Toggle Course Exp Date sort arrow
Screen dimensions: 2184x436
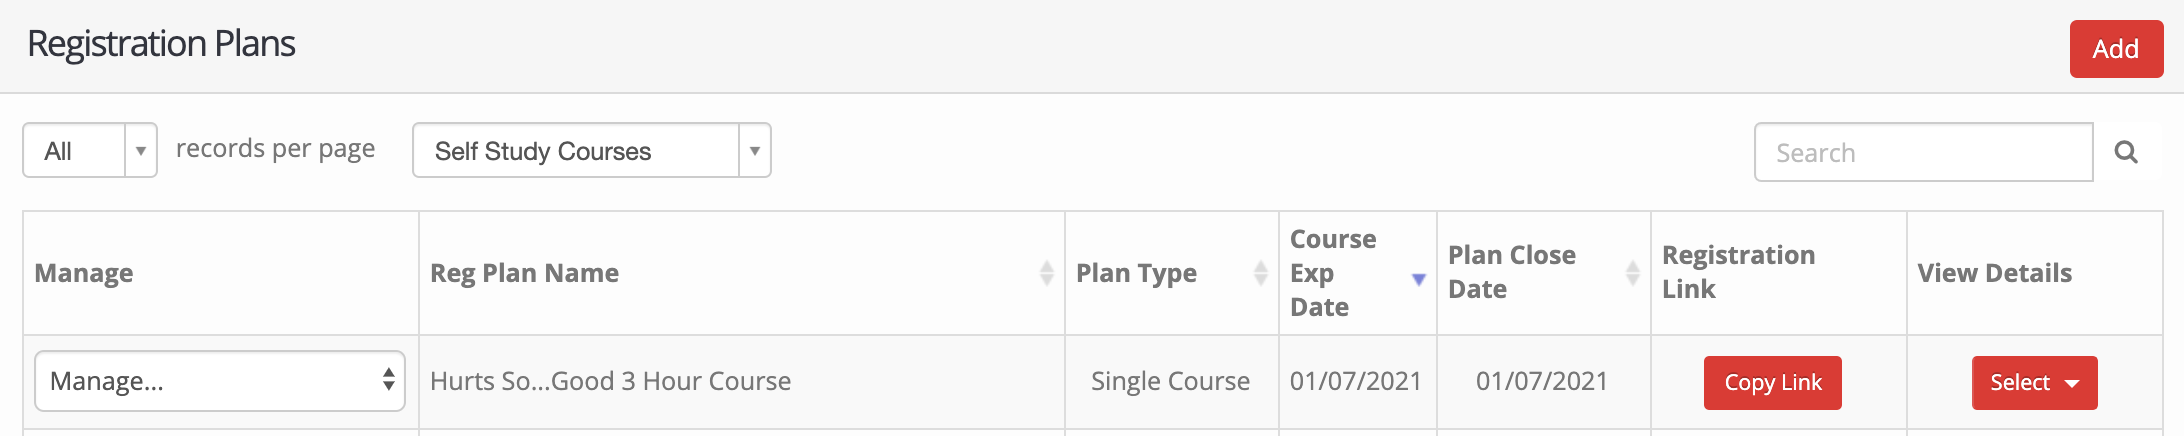pos(1418,279)
